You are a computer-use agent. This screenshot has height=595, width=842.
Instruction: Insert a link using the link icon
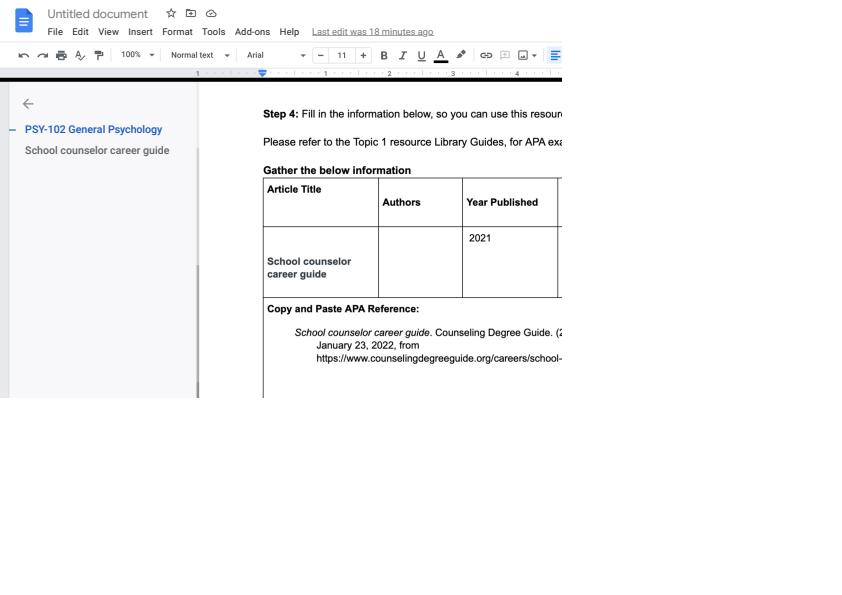pyautogui.click(x=486, y=56)
